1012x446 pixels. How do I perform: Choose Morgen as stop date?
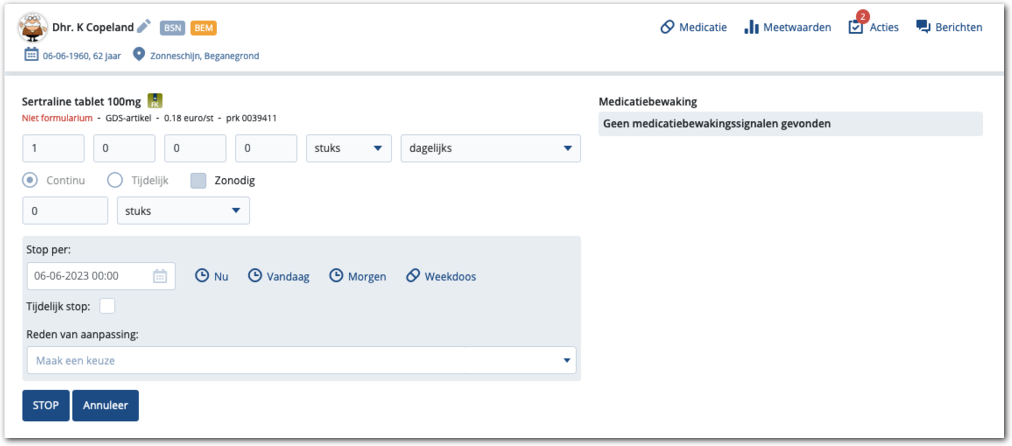pos(357,276)
